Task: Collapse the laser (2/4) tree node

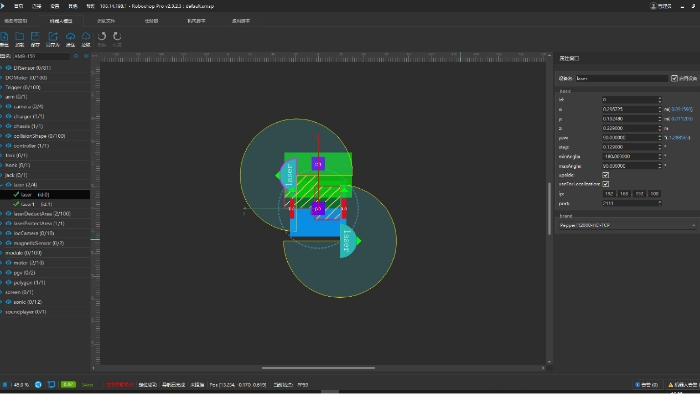Action: (2, 185)
